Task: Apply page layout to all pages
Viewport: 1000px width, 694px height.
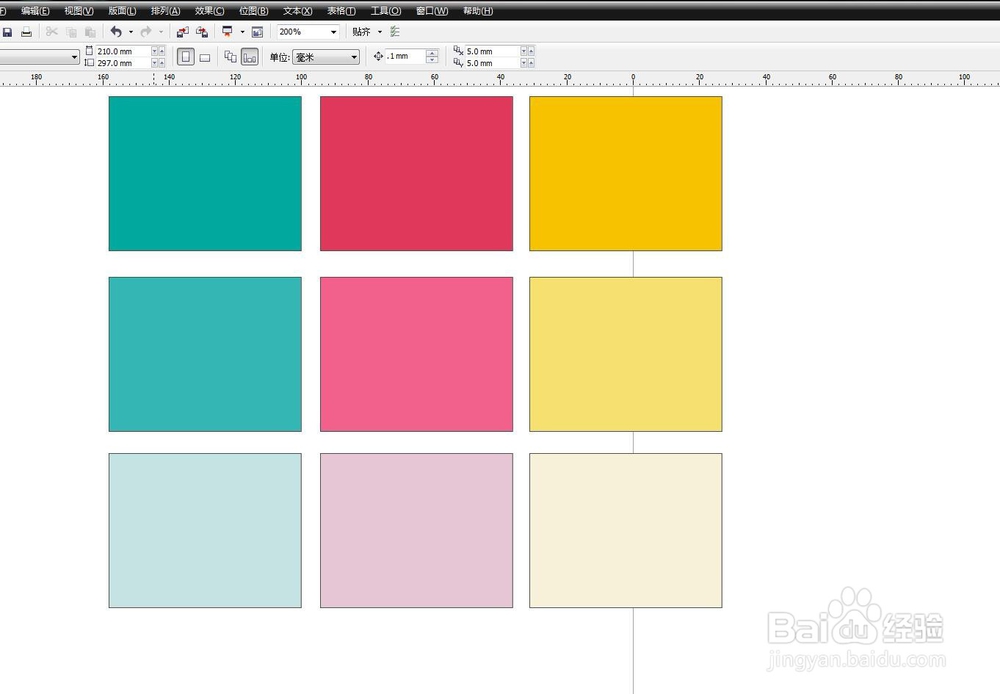Action: point(230,57)
